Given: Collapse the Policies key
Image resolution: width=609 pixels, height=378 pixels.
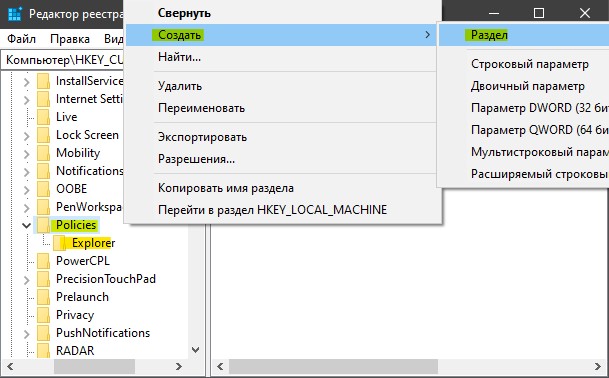Looking at the screenshot, I should coord(26,225).
